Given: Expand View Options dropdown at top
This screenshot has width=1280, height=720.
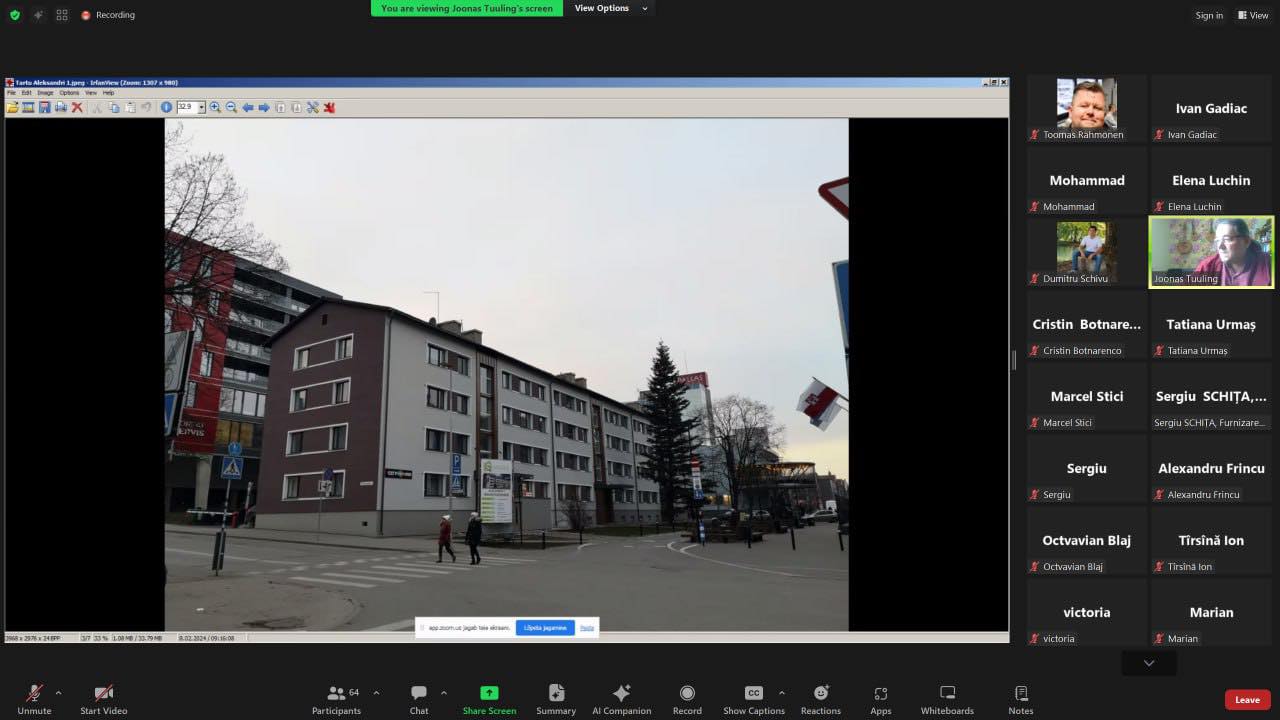Looking at the screenshot, I should point(611,8).
